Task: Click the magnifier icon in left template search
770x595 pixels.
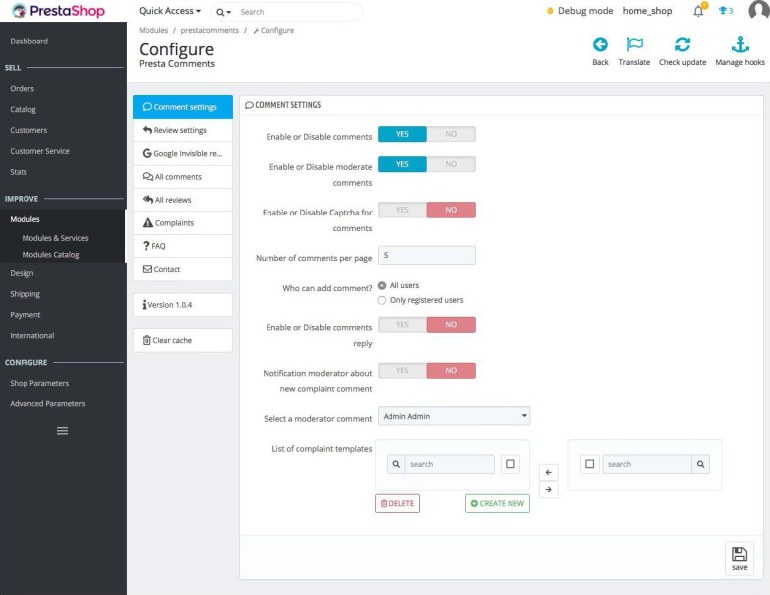Action: (396, 464)
